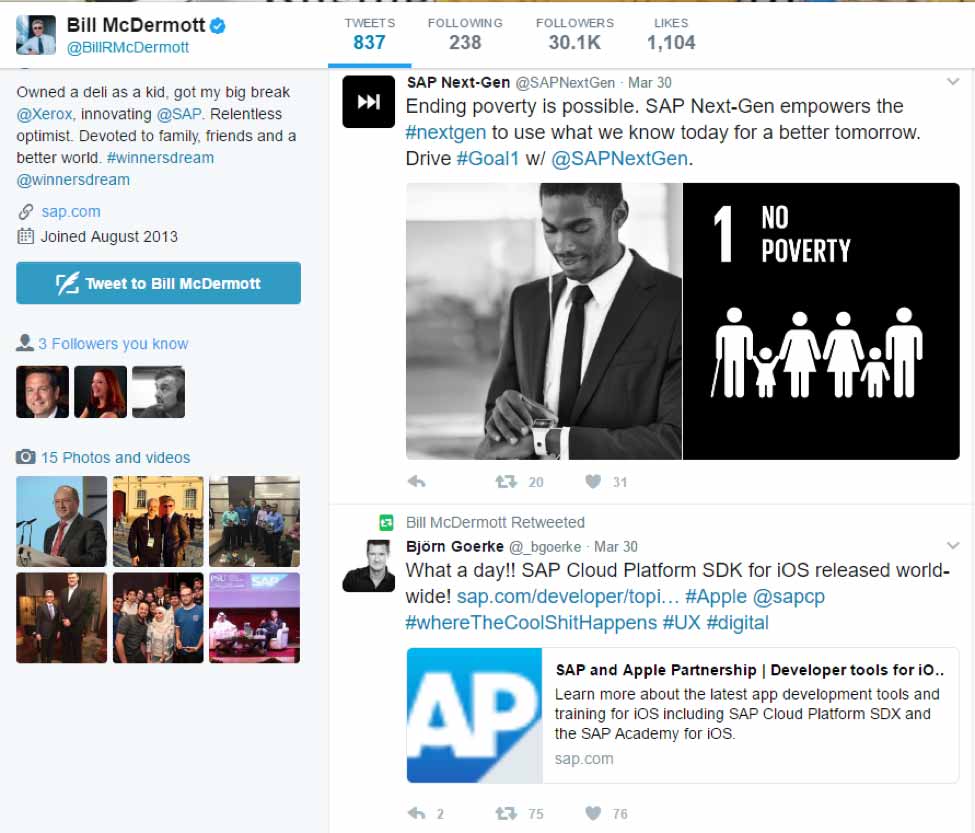The height and width of the screenshot is (833, 975).
Task: Open the Mar 30 timestamp on SAP Next-Gen tweet
Action: (650, 83)
